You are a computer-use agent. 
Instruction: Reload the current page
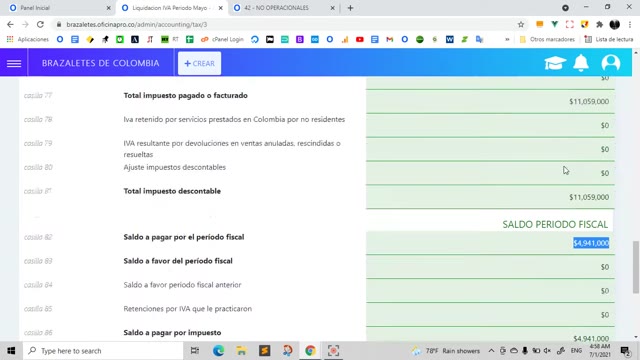pos(40,24)
